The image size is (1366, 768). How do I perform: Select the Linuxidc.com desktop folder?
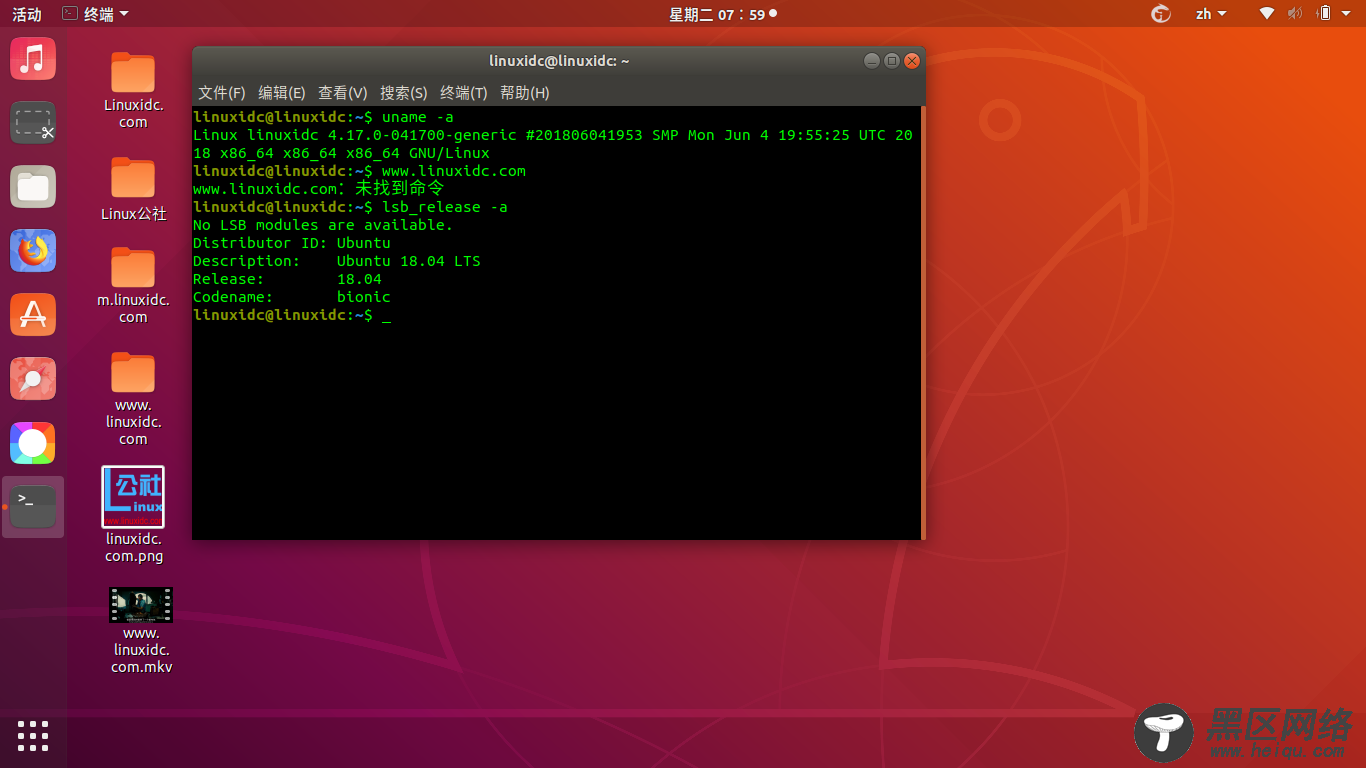click(133, 91)
